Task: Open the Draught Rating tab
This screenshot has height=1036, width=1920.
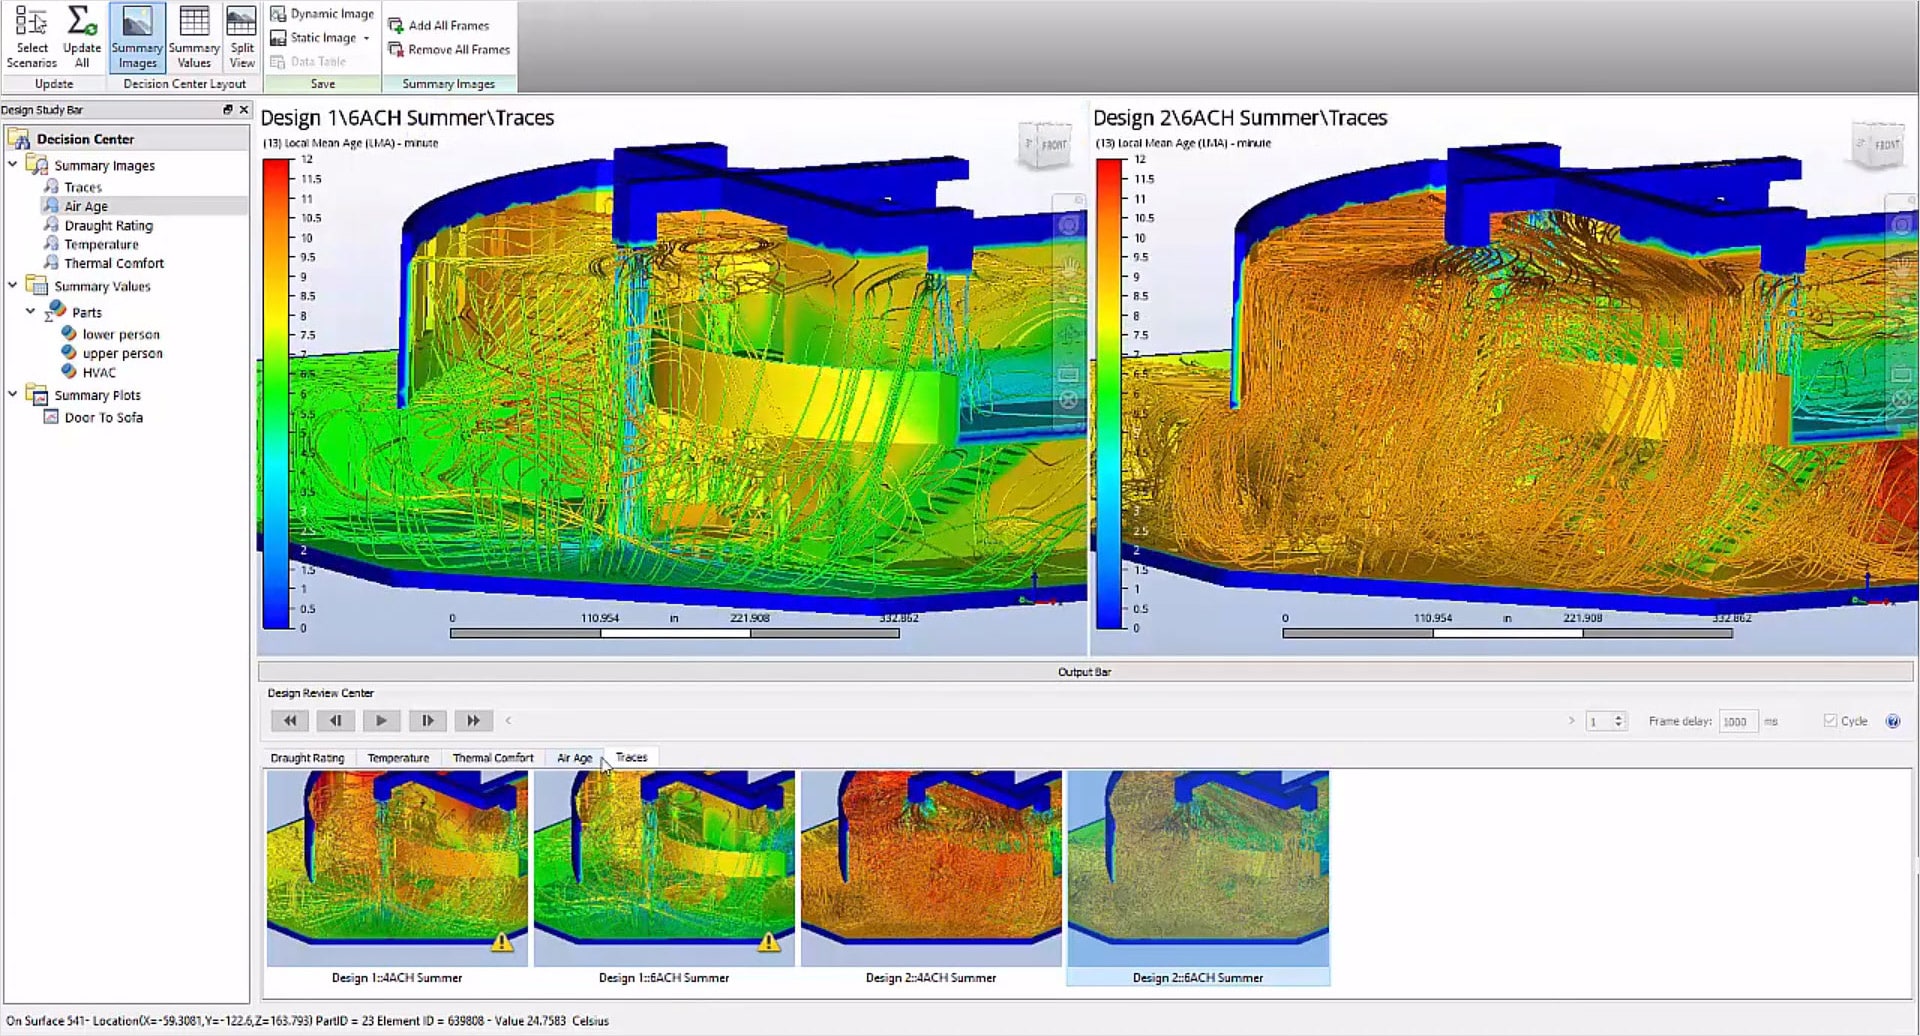Action: (307, 758)
